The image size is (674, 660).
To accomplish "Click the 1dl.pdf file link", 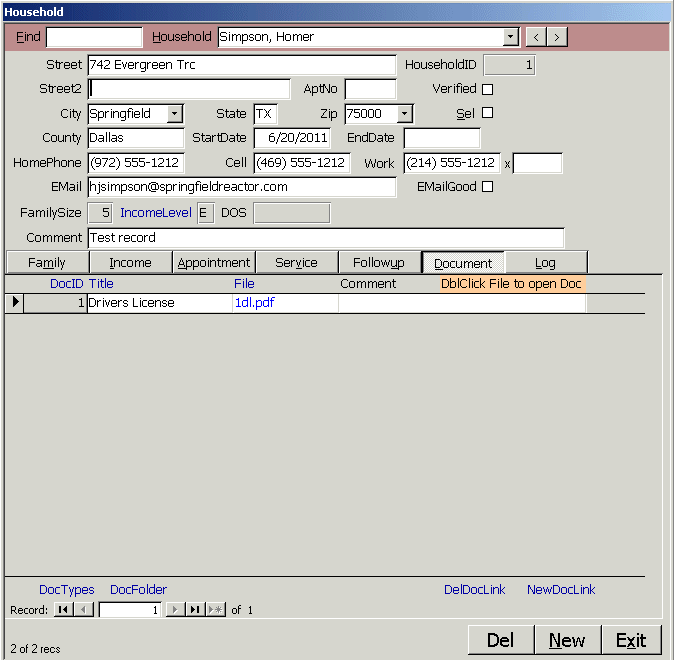I will pyautogui.click(x=254, y=303).
